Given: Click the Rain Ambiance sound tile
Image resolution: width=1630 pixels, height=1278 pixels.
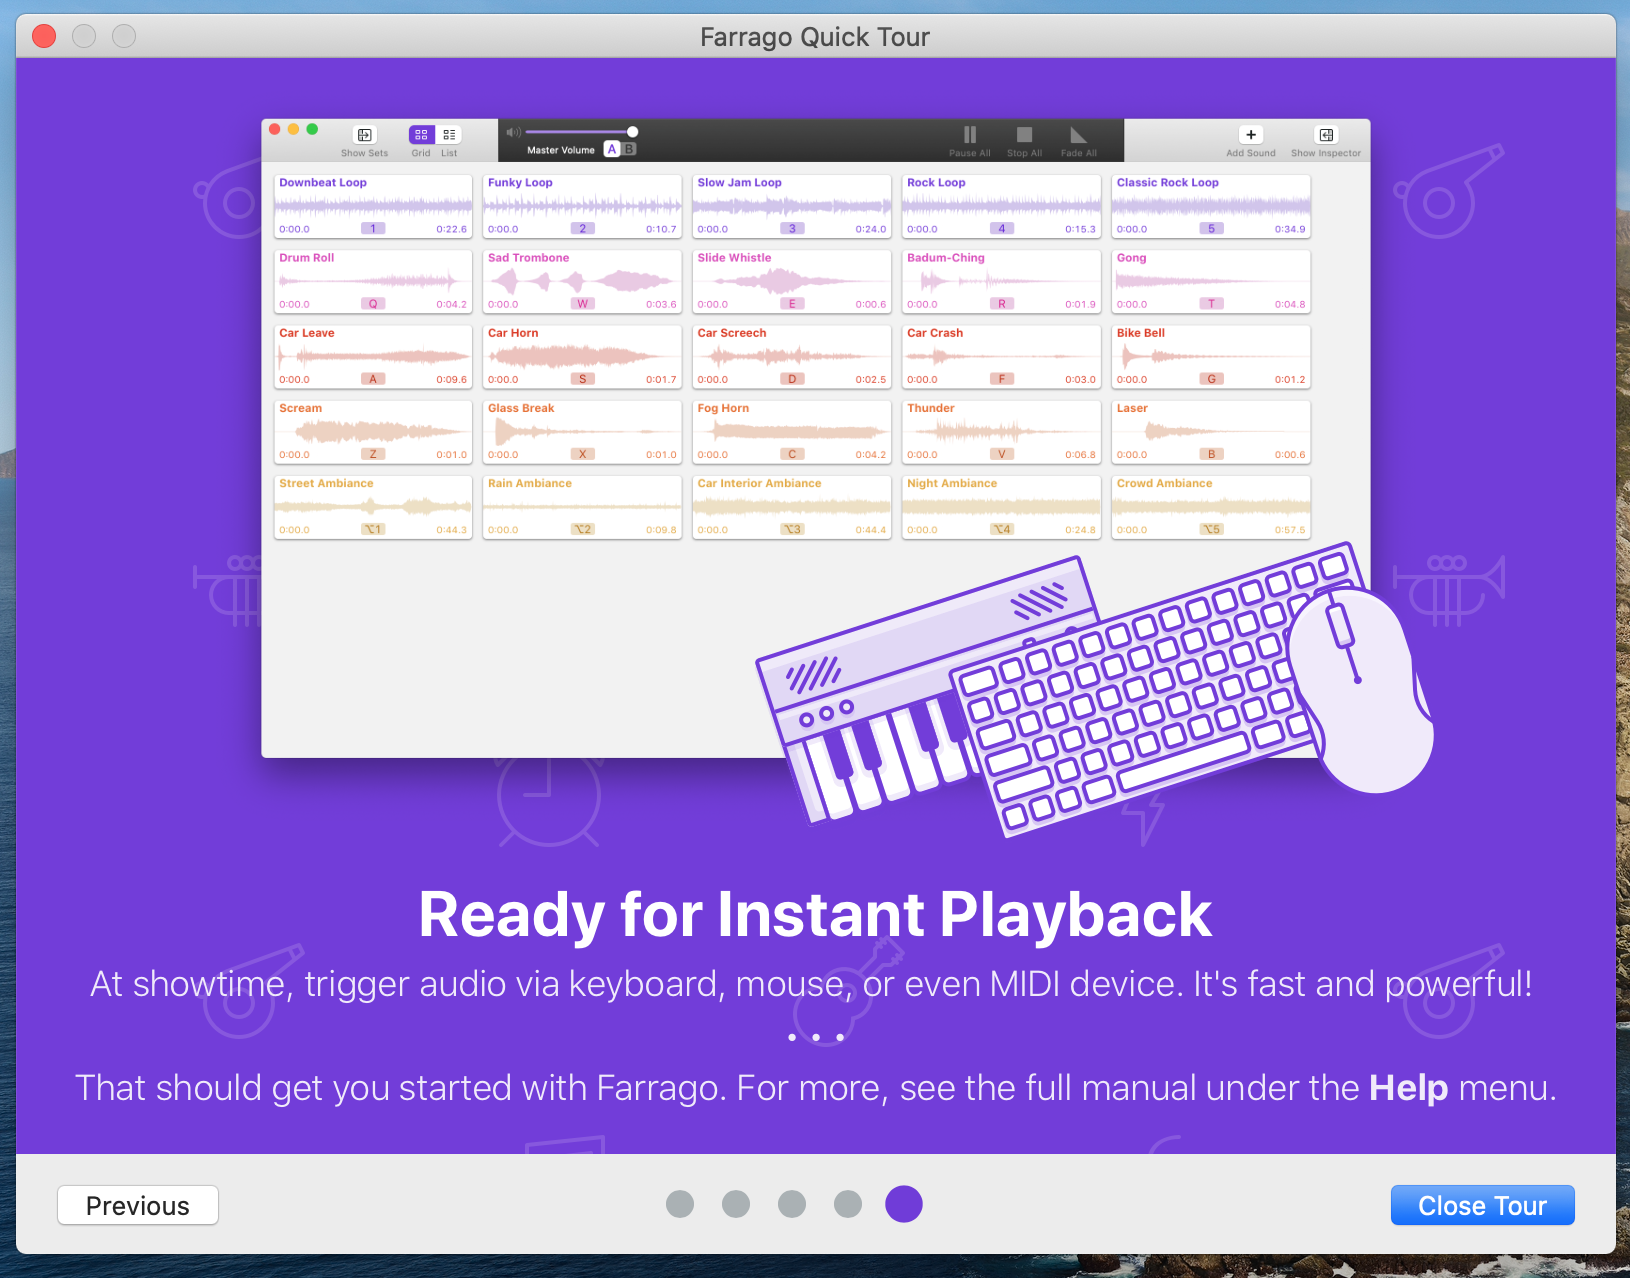Looking at the screenshot, I should 582,507.
